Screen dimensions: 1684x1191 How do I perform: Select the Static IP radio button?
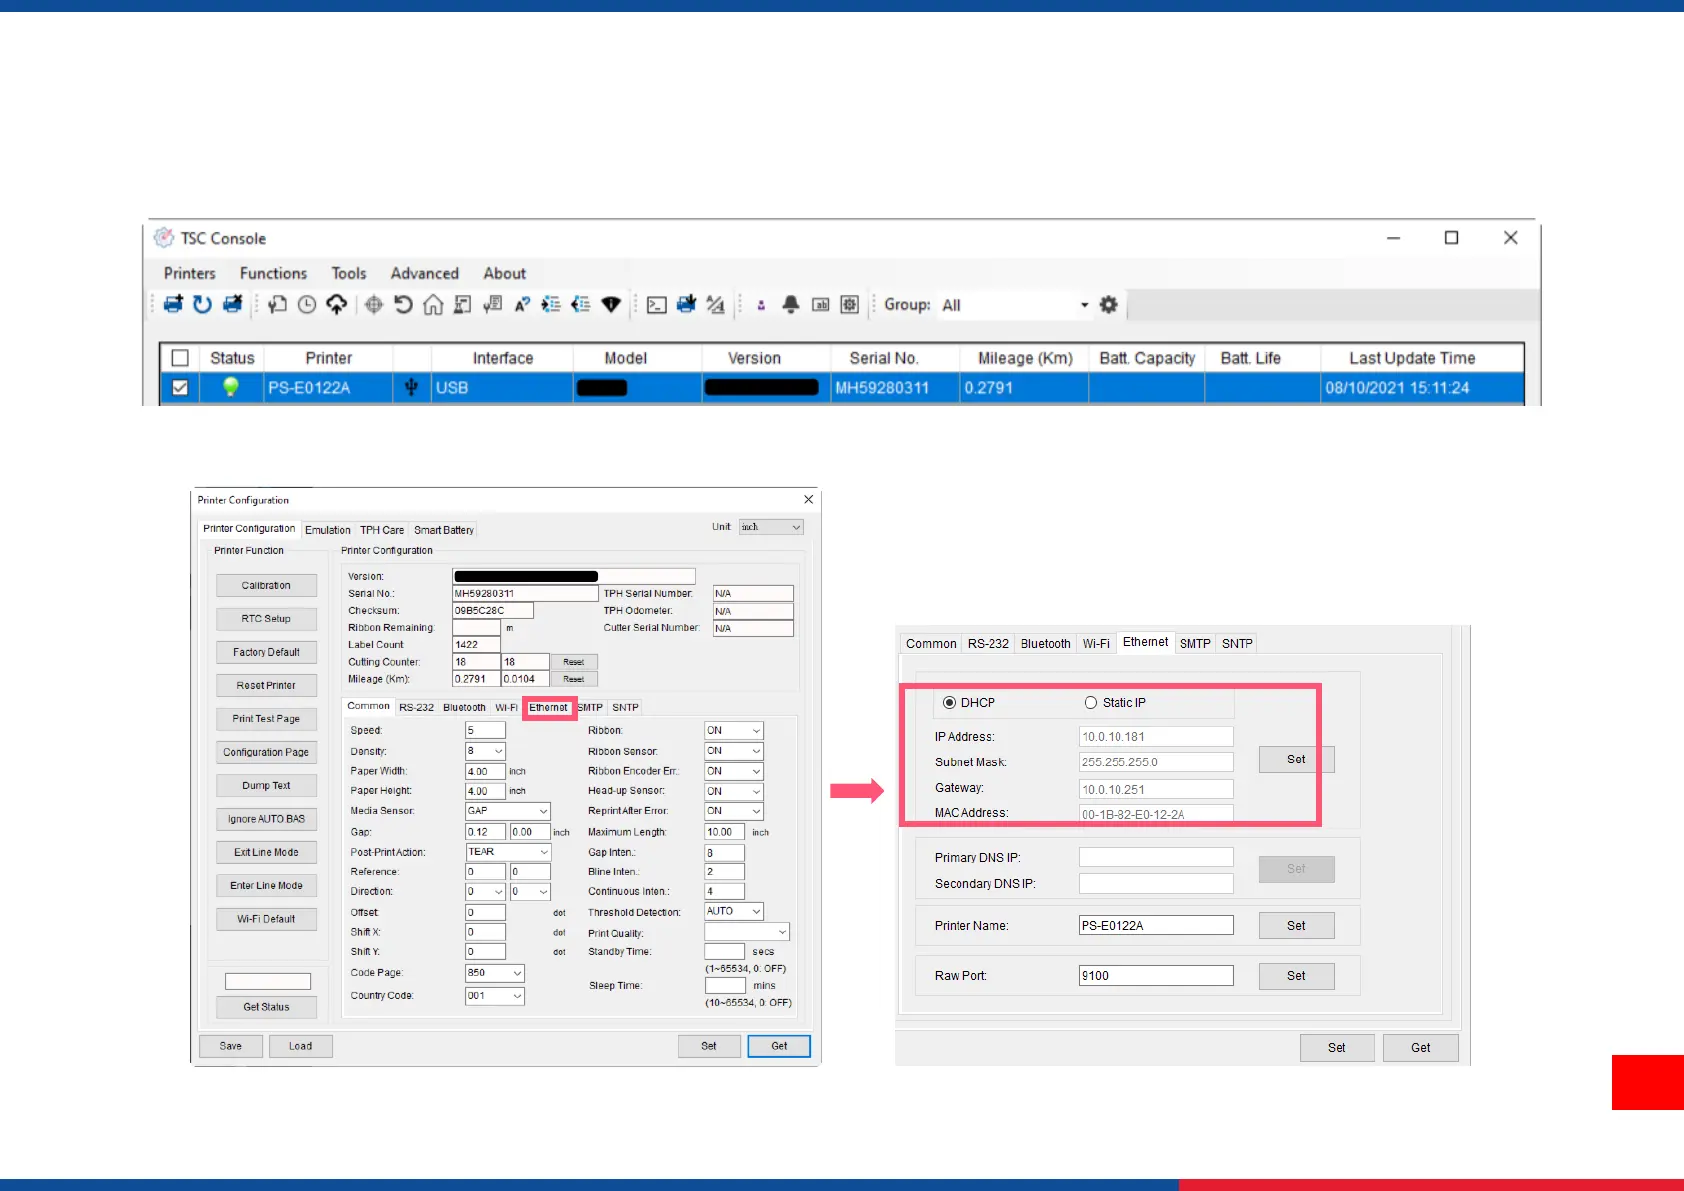click(1091, 703)
